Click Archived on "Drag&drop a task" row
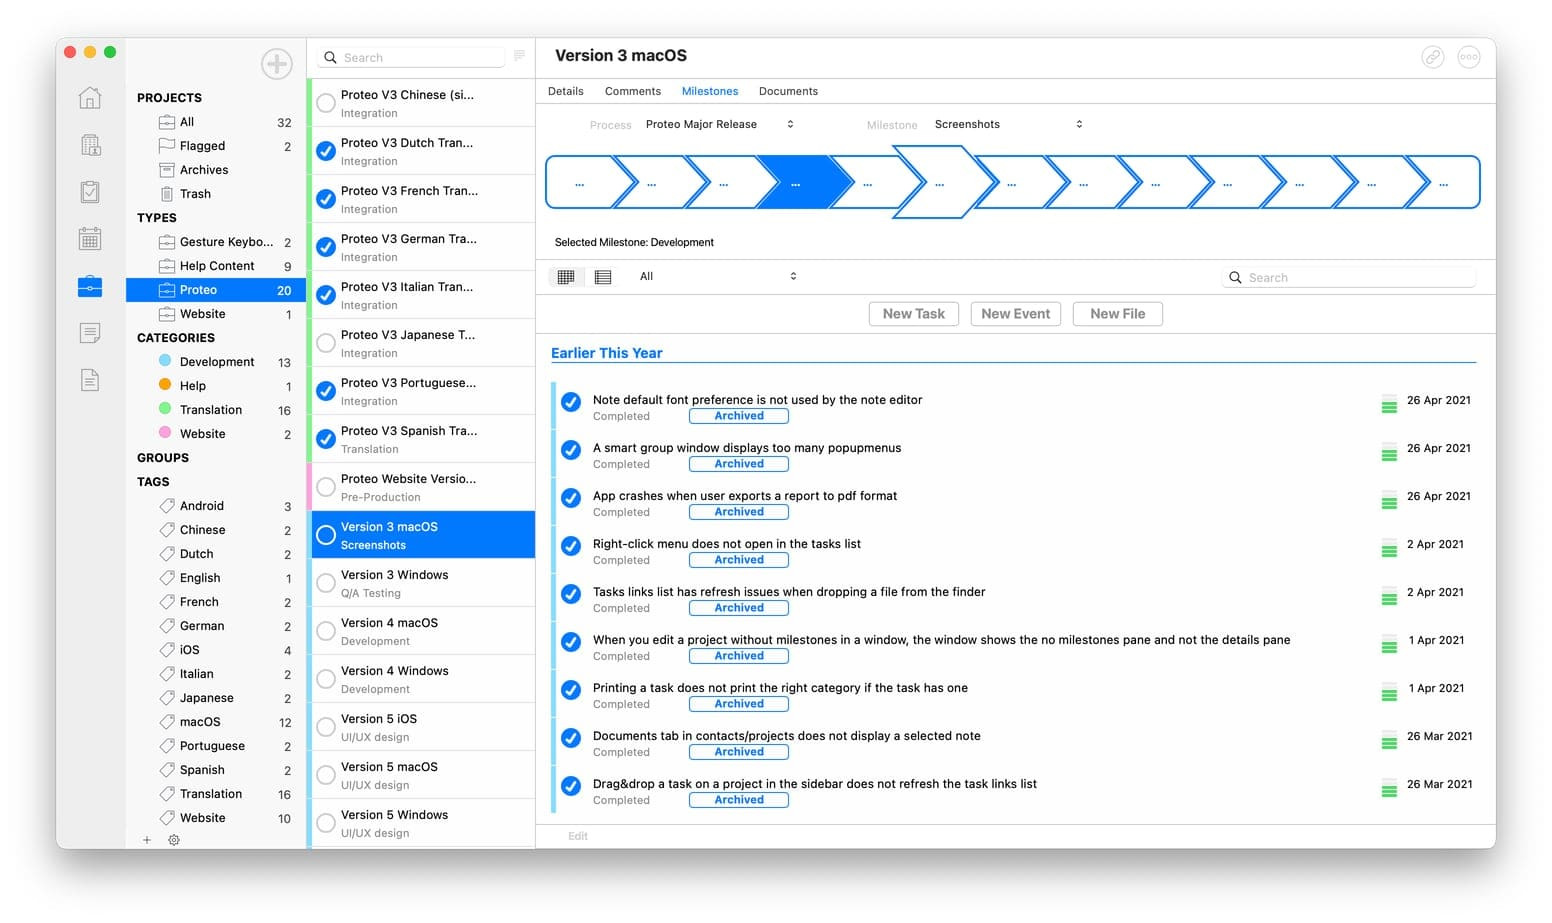Viewport: 1552px width, 923px height. tap(739, 800)
